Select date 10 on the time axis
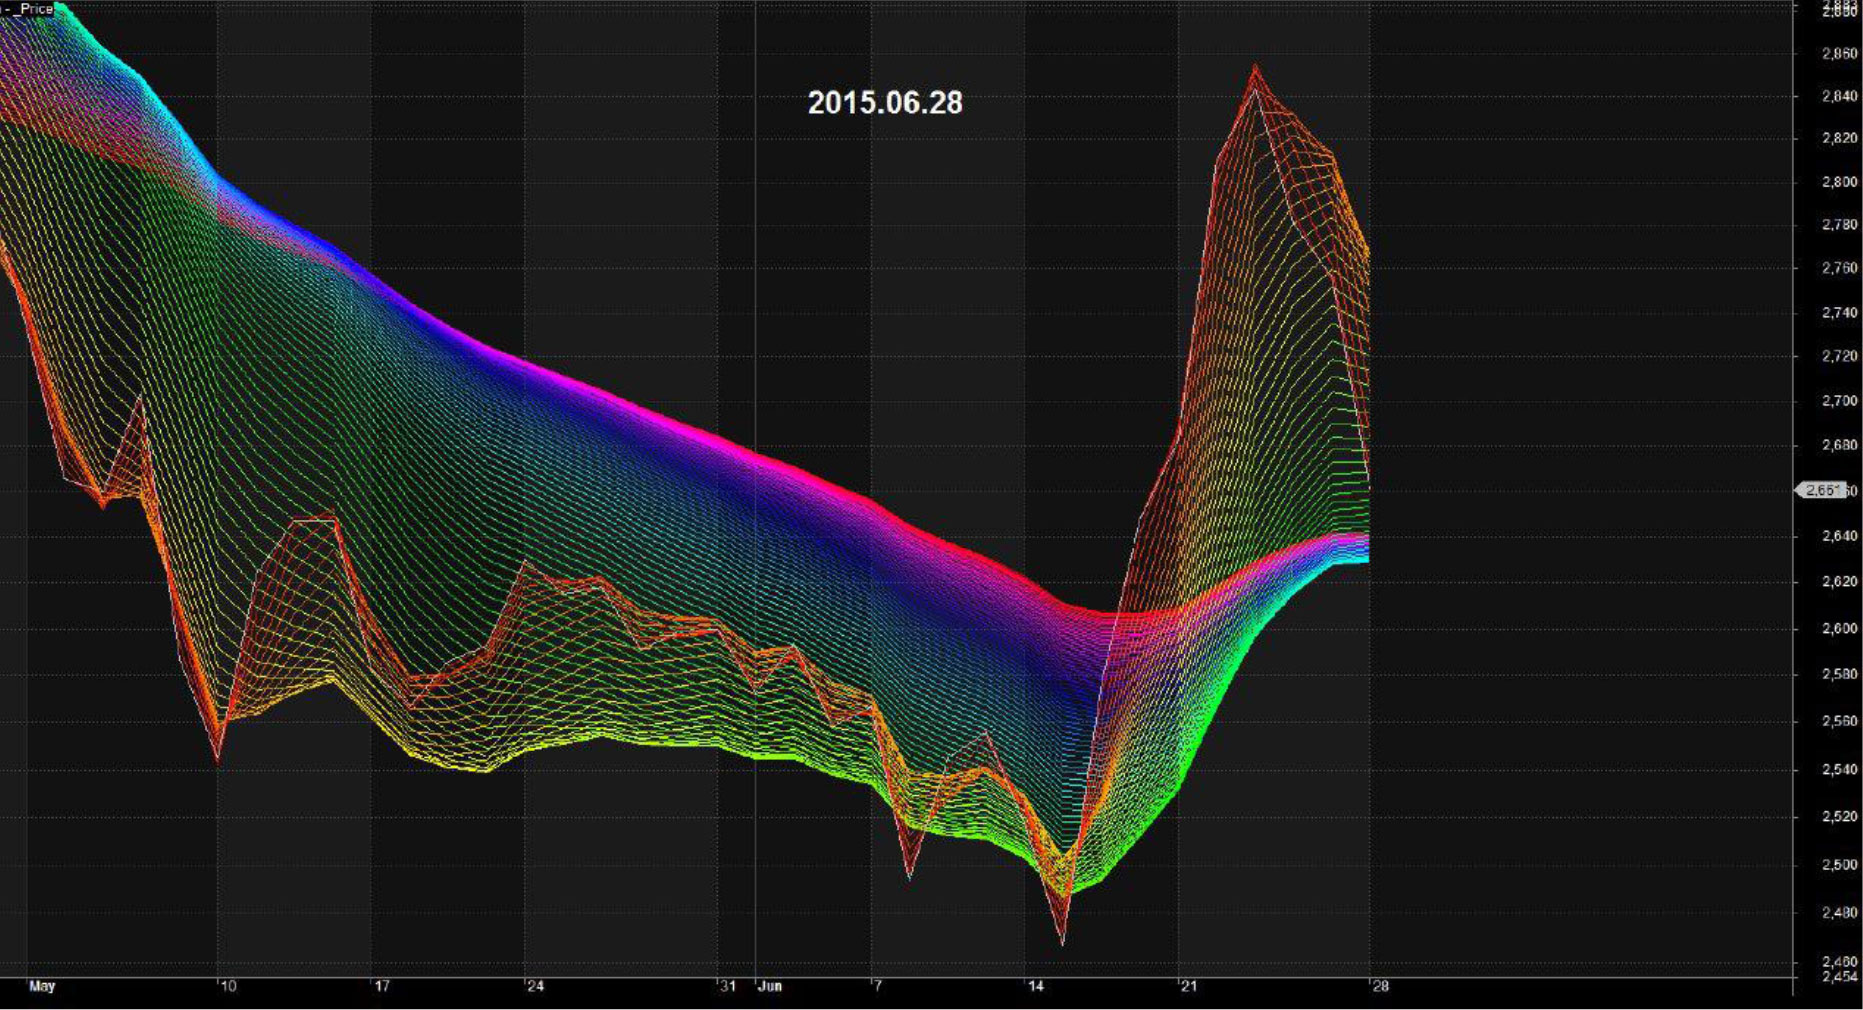Viewport: 1863px width, 1010px height. [228, 986]
